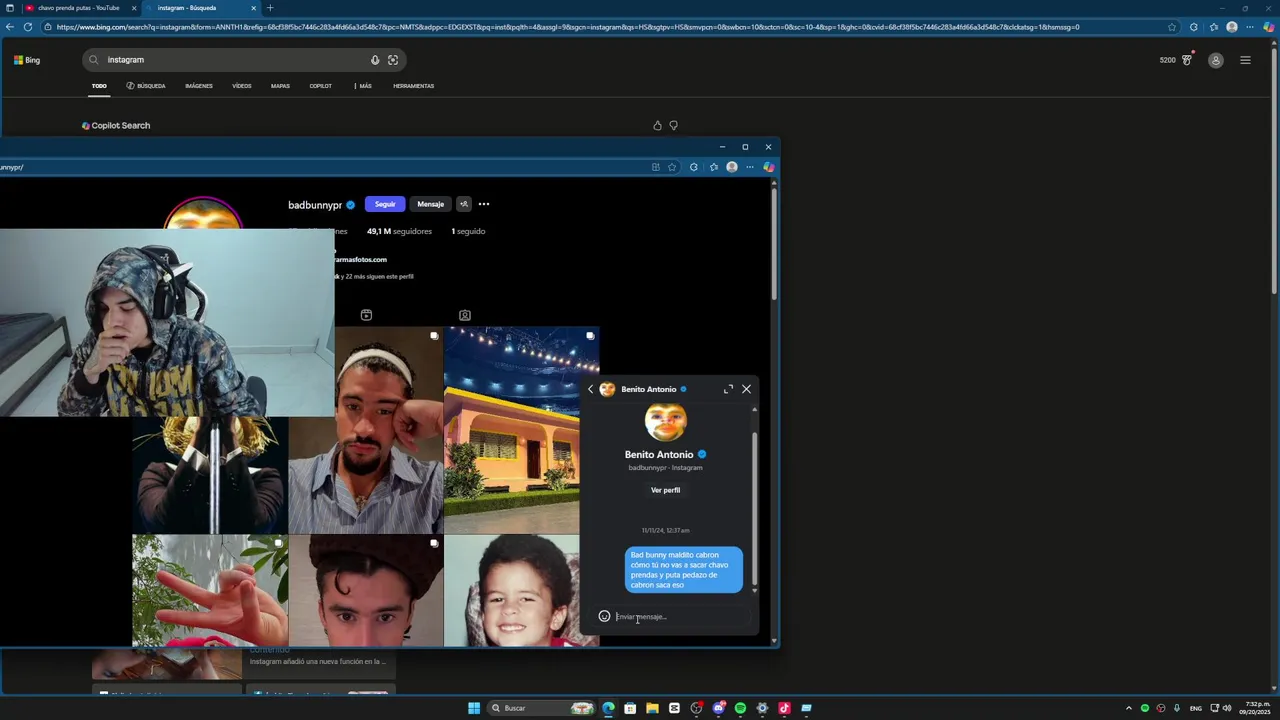Select the MAPAS tab in Bing

(280, 86)
